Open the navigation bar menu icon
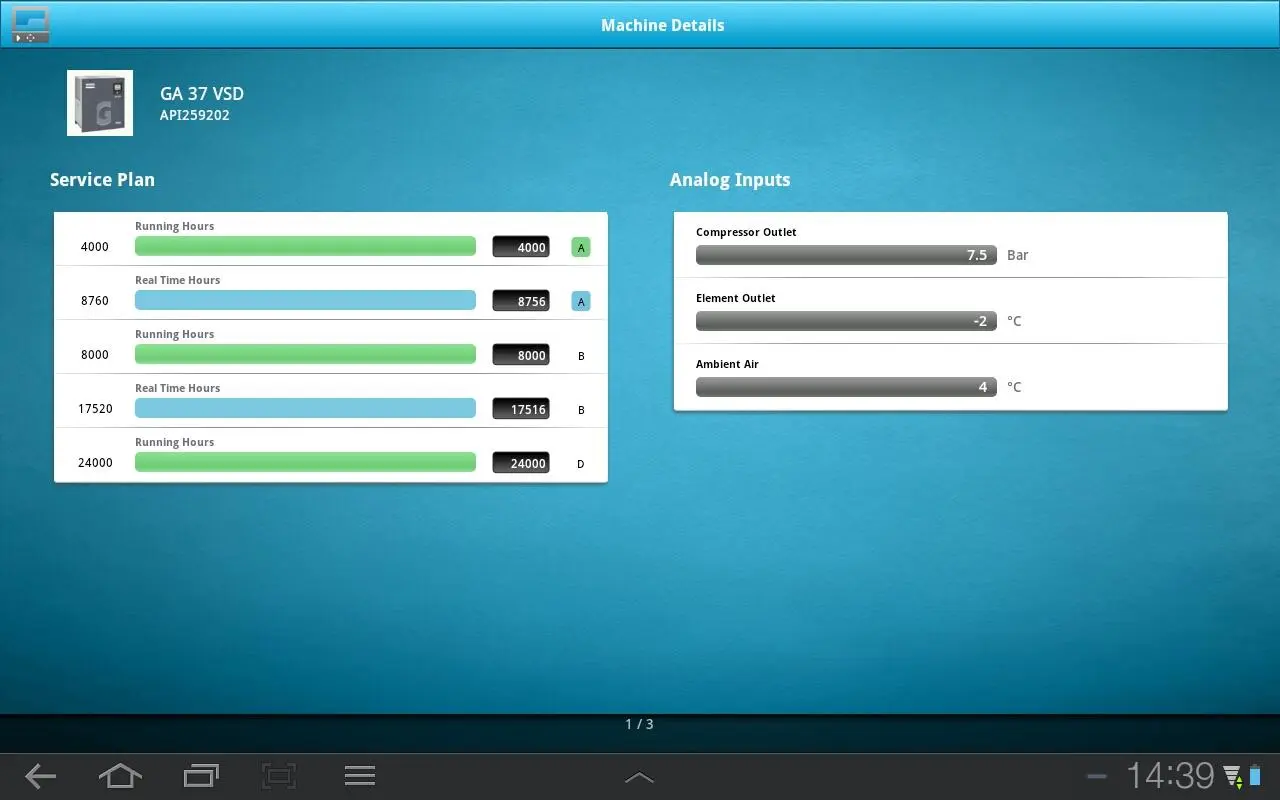Viewport: 1280px width, 800px height. (x=359, y=776)
